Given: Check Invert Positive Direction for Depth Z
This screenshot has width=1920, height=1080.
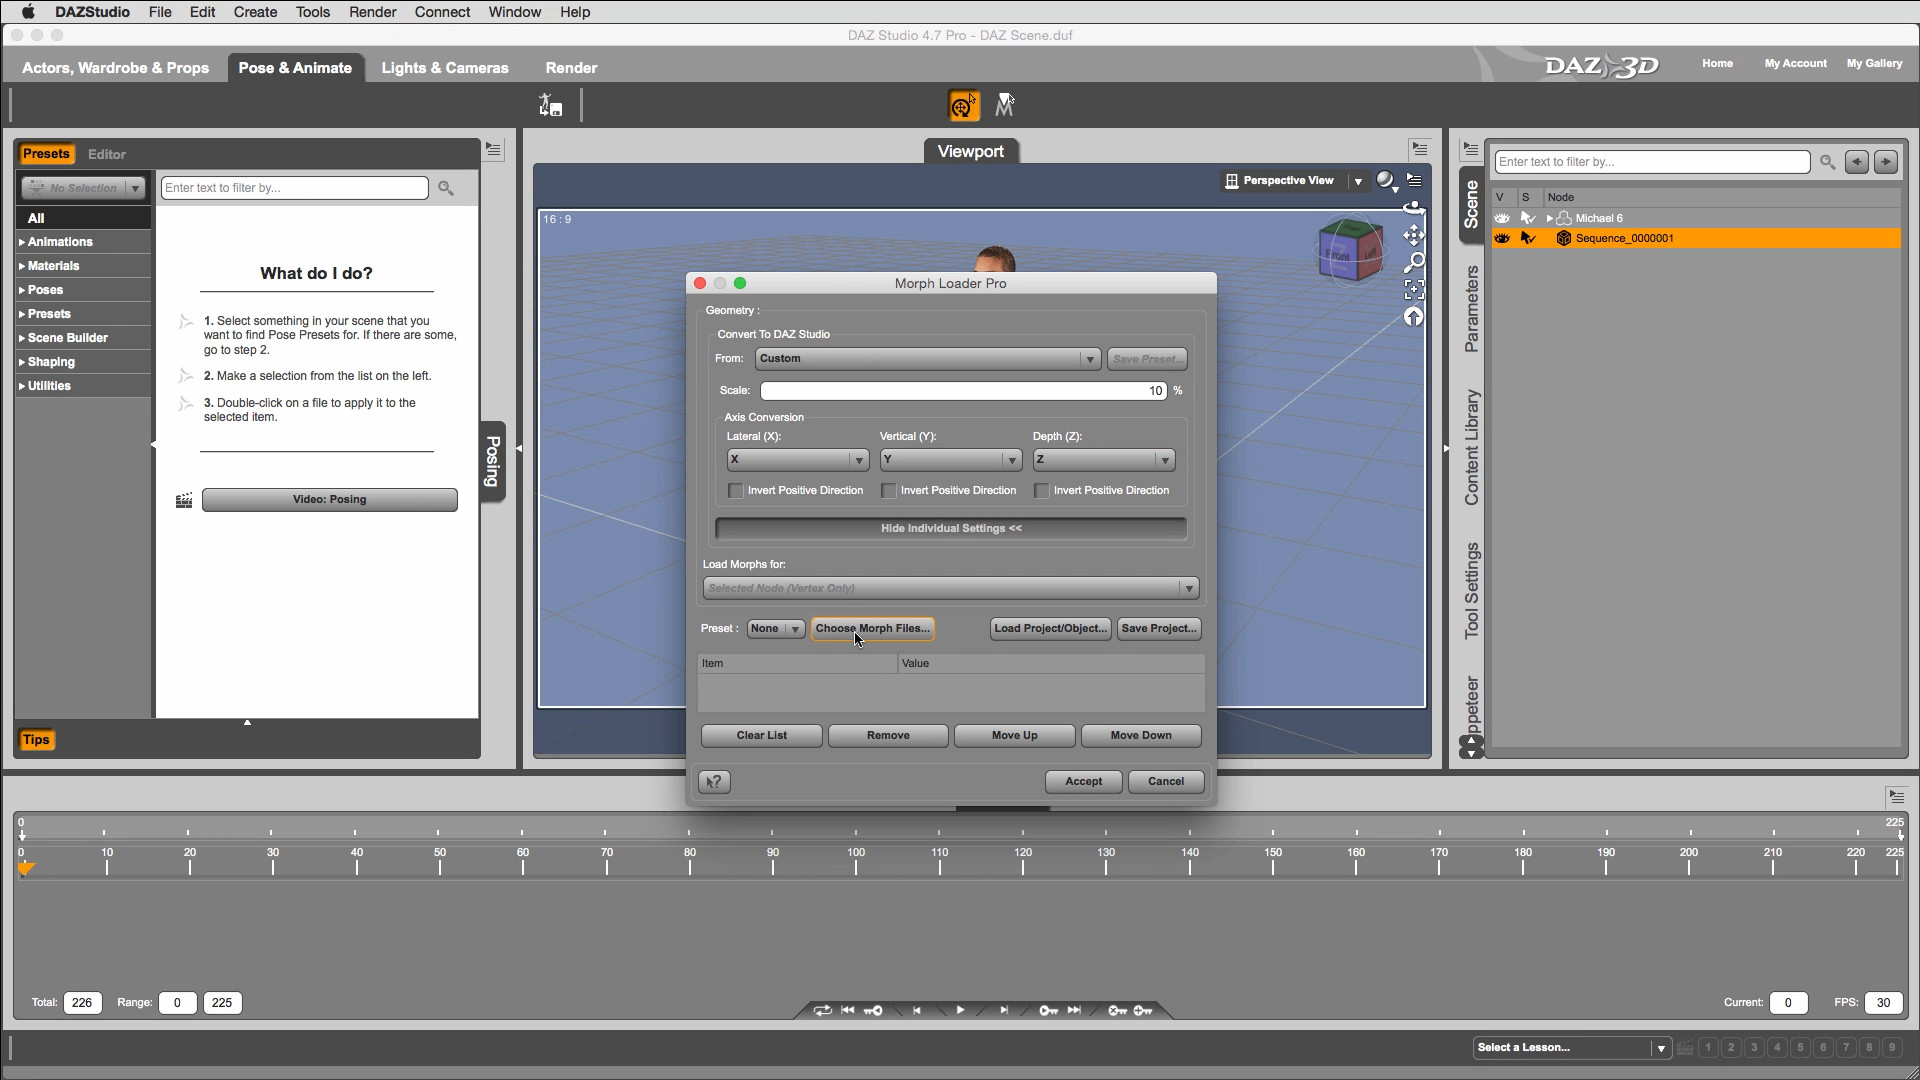Looking at the screenshot, I should coord(1042,491).
